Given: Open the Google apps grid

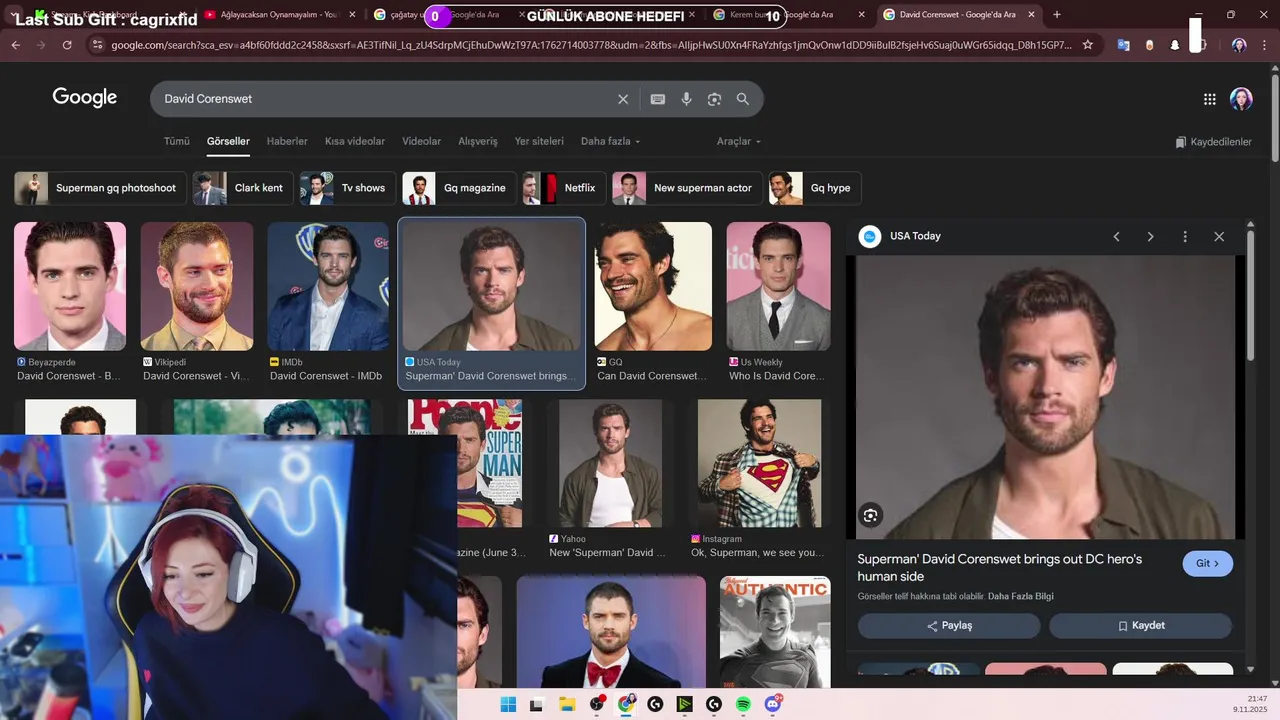Looking at the screenshot, I should (x=1210, y=99).
